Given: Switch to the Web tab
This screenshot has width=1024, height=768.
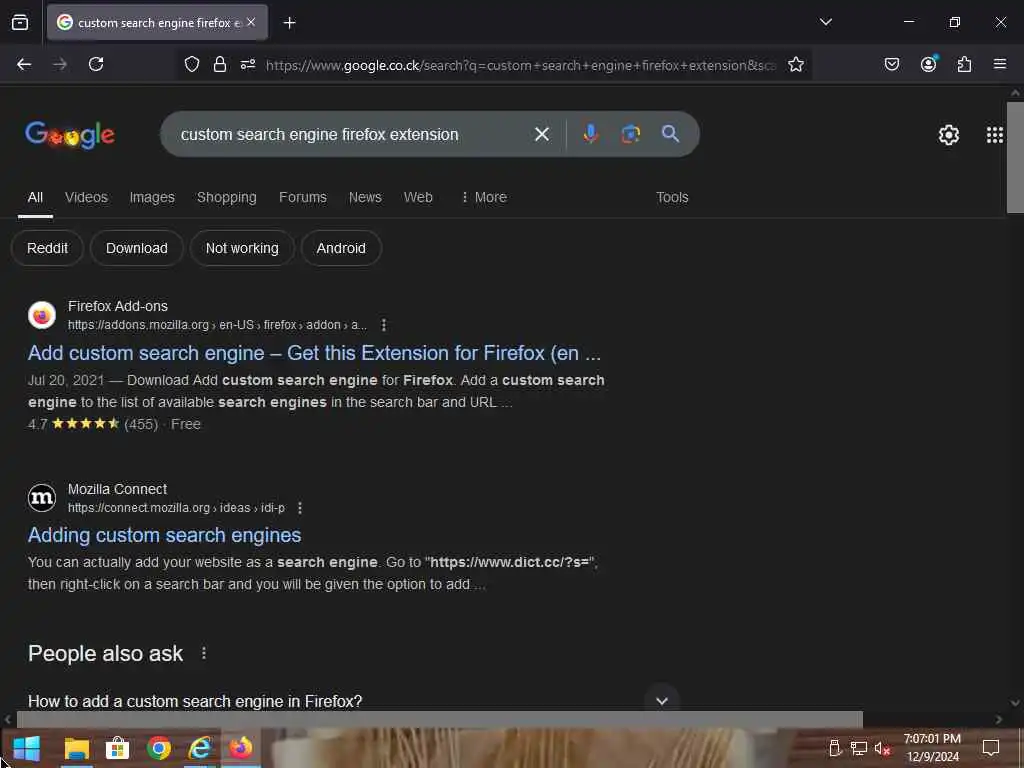Looking at the screenshot, I should coord(418,197).
